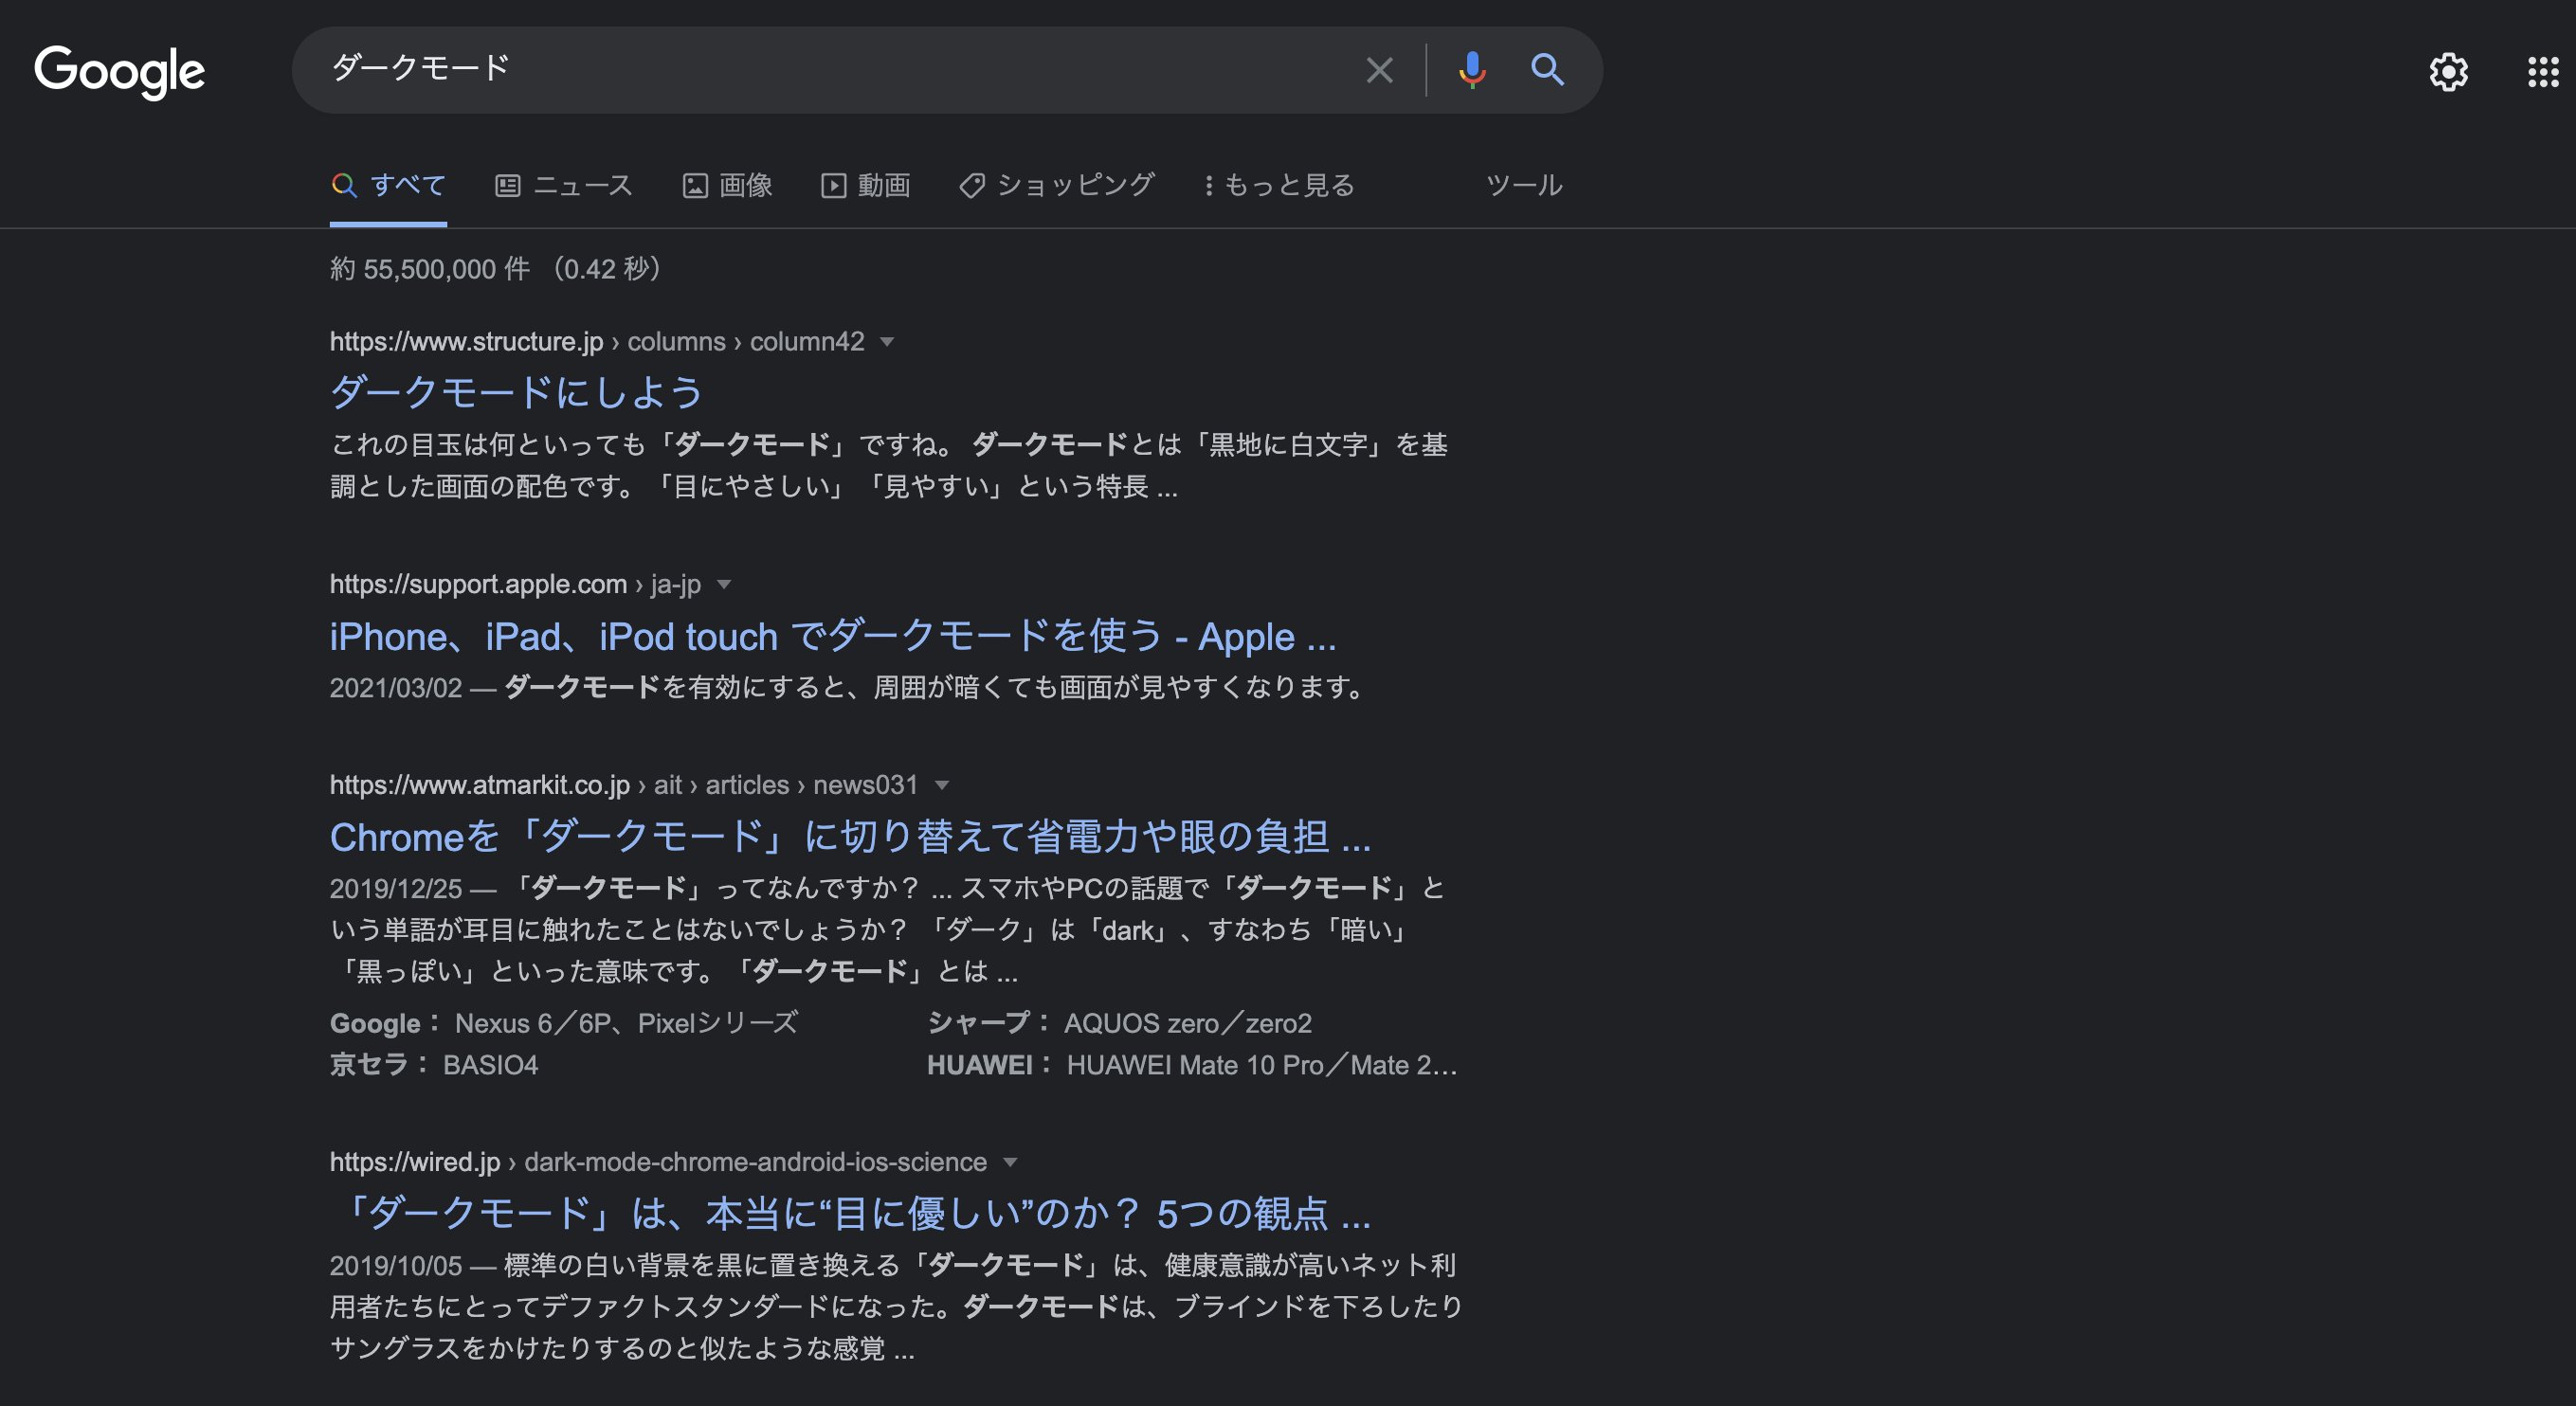2576x1406 pixels.
Task: Click the AQUOS zero／zero2 text
Action: (x=1187, y=1023)
